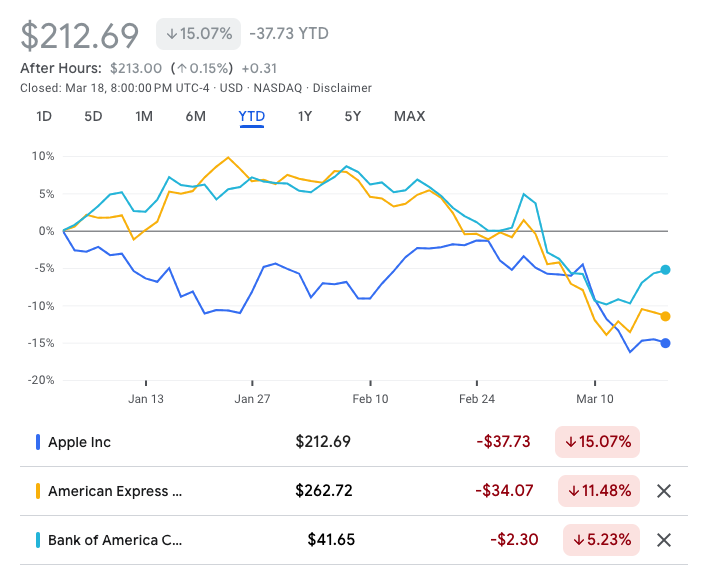
Task: Show the MAX time range
Action: (409, 116)
